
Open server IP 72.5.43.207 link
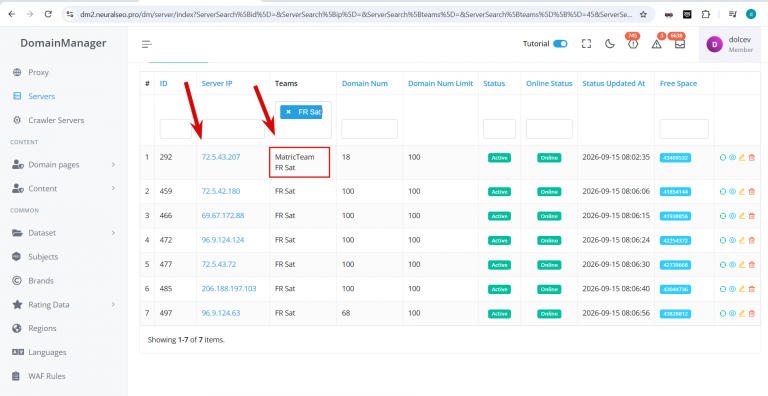coord(221,157)
